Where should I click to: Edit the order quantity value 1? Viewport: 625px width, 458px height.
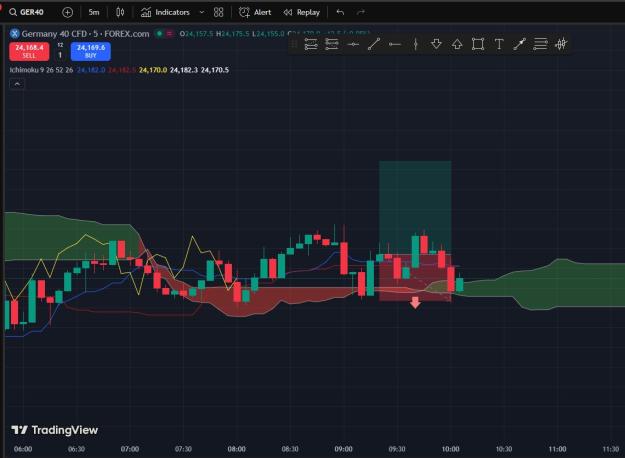pos(60,55)
